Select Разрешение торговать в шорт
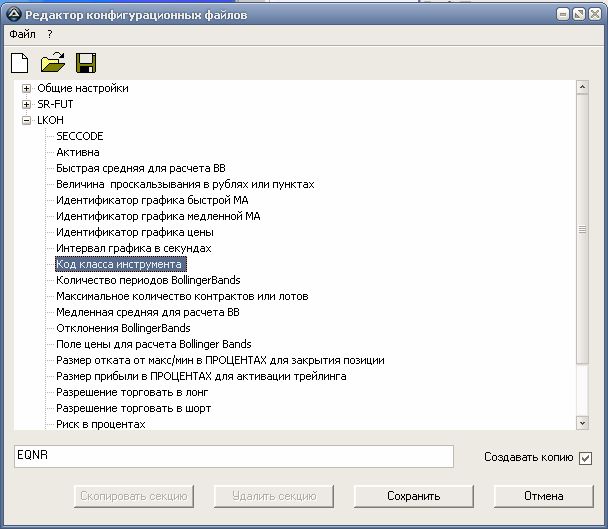The height and width of the screenshot is (529, 608). [134, 408]
